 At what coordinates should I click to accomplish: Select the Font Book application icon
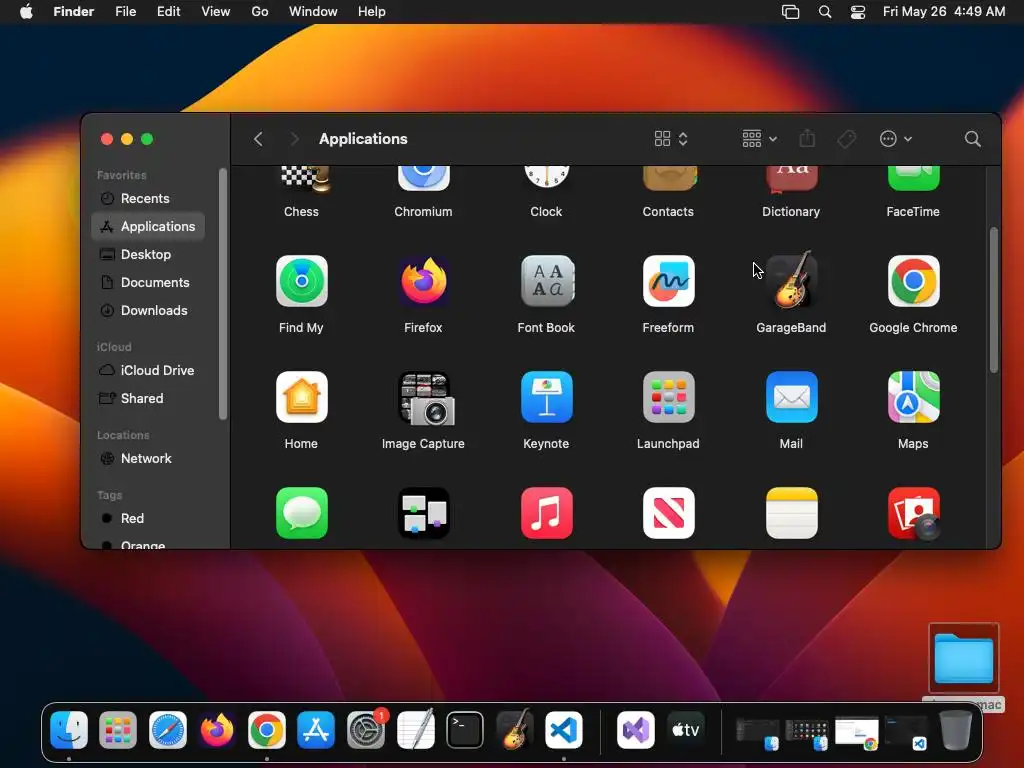pyautogui.click(x=547, y=281)
